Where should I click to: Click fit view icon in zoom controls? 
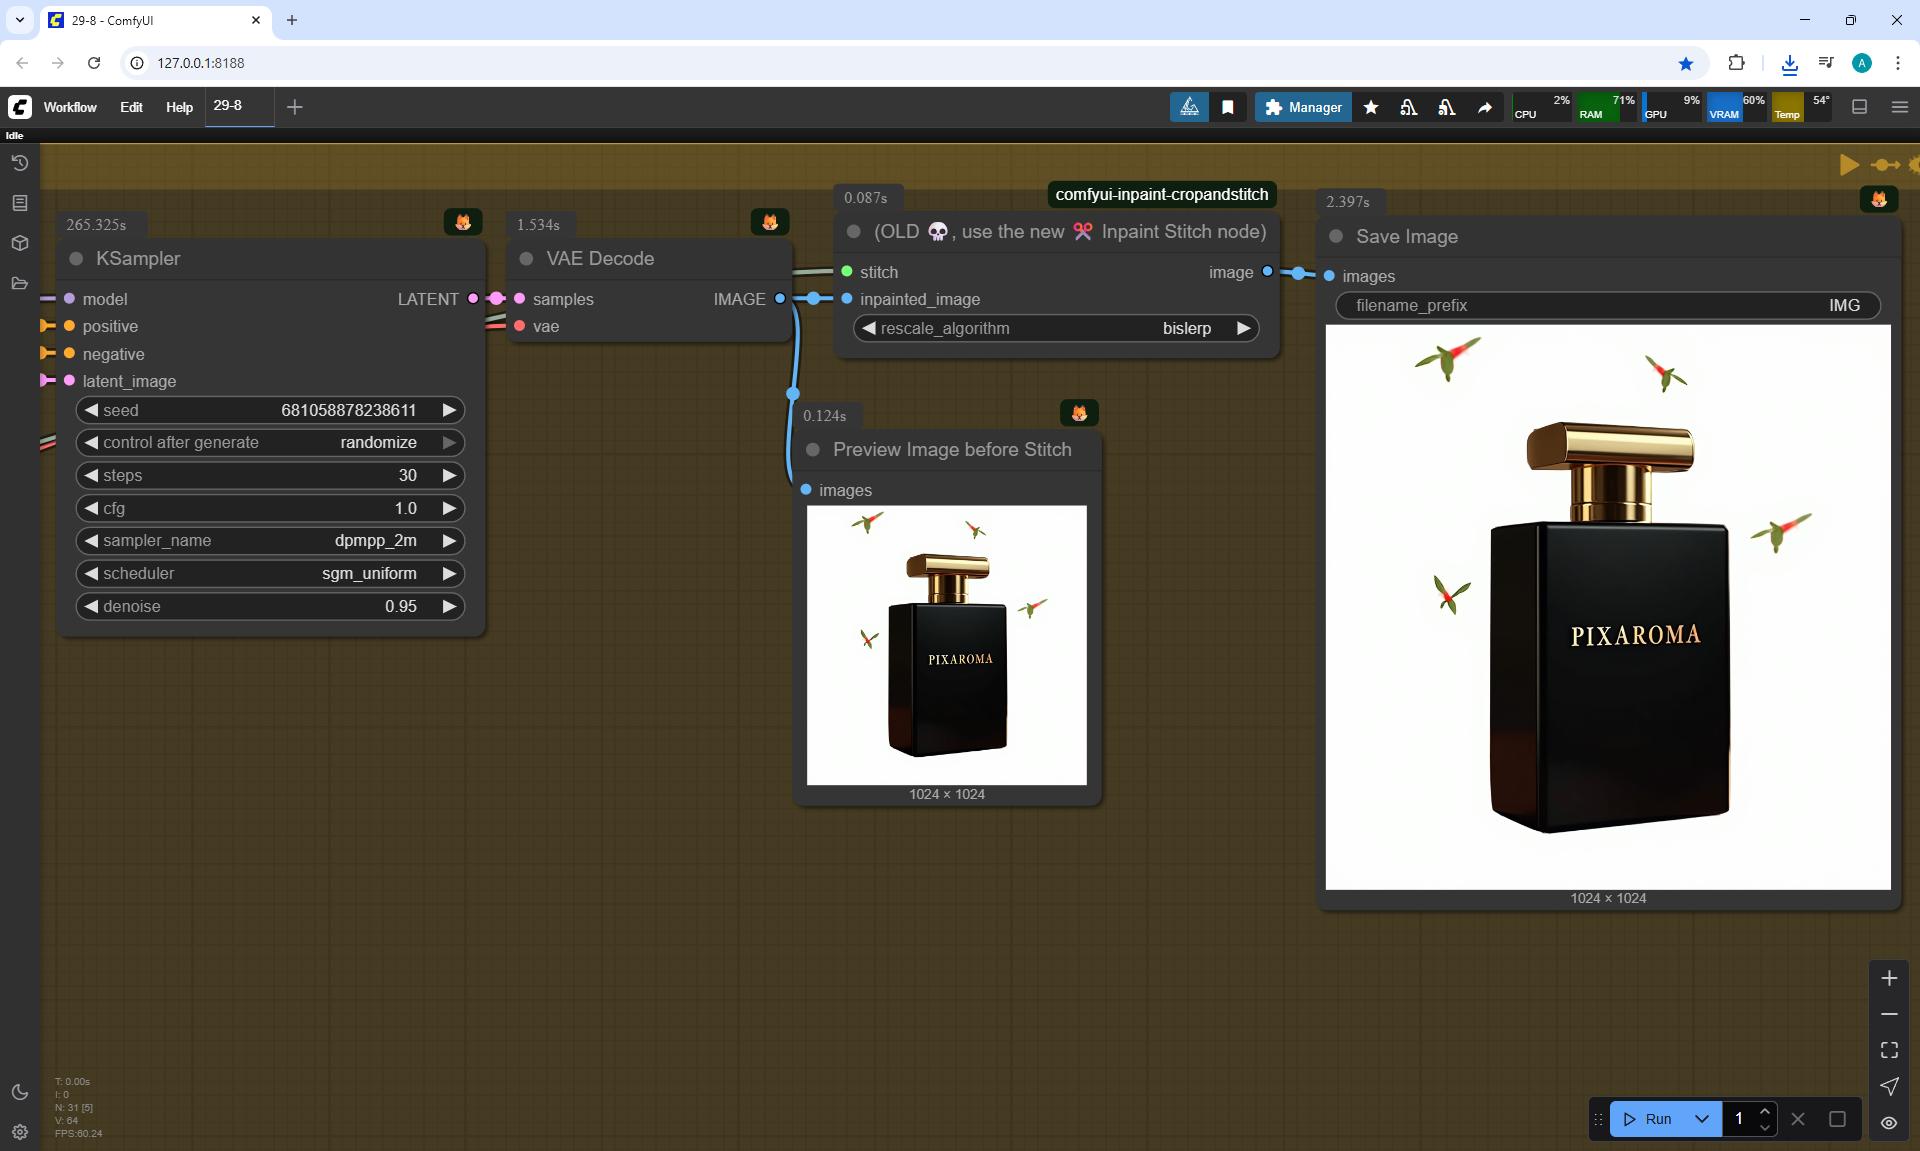pos(1889,1050)
